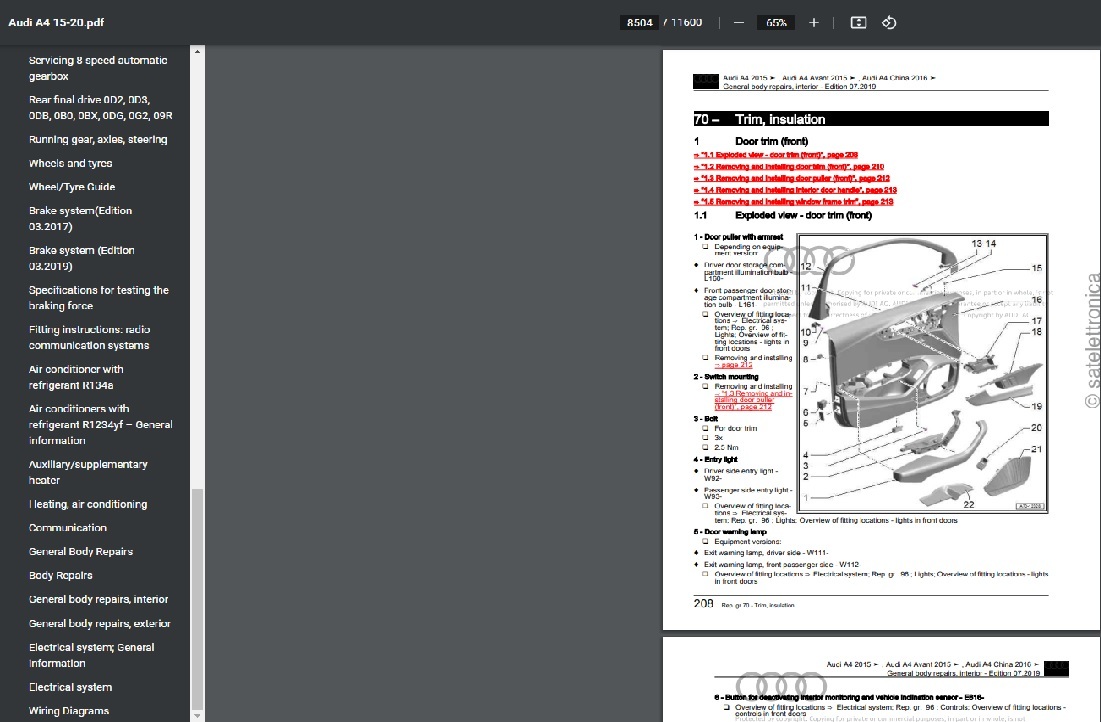Open Wheels and tyres bookmark
The image size is (1101, 722).
[70, 163]
